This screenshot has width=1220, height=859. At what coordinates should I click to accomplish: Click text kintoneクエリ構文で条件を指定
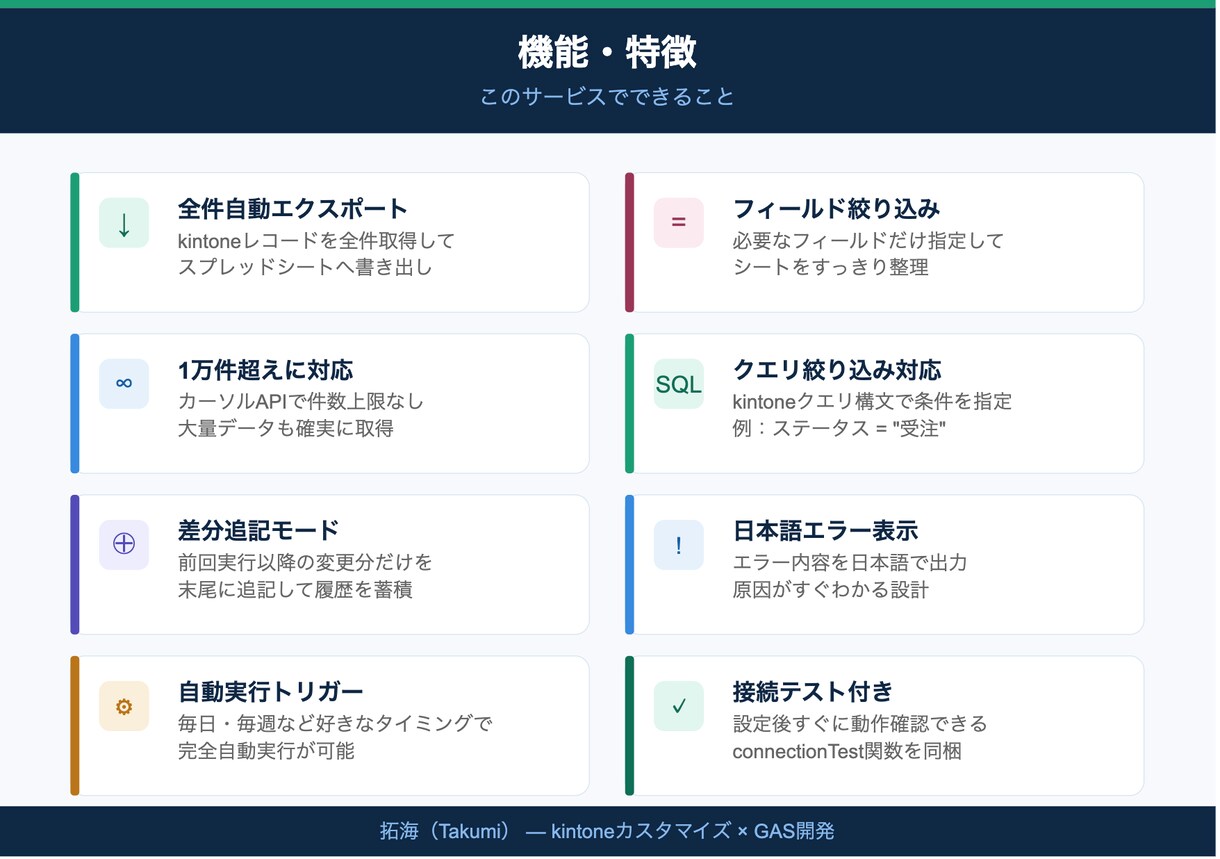click(x=872, y=402)
